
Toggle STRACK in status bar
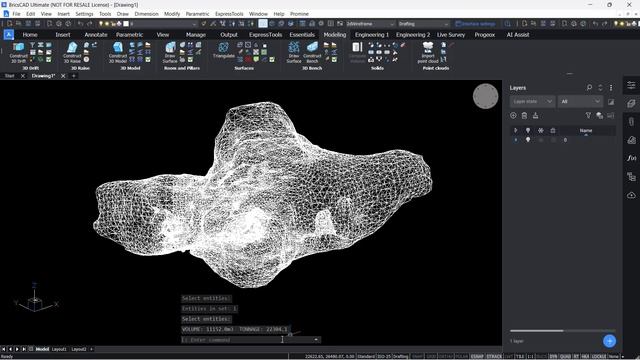coord(494,356)
